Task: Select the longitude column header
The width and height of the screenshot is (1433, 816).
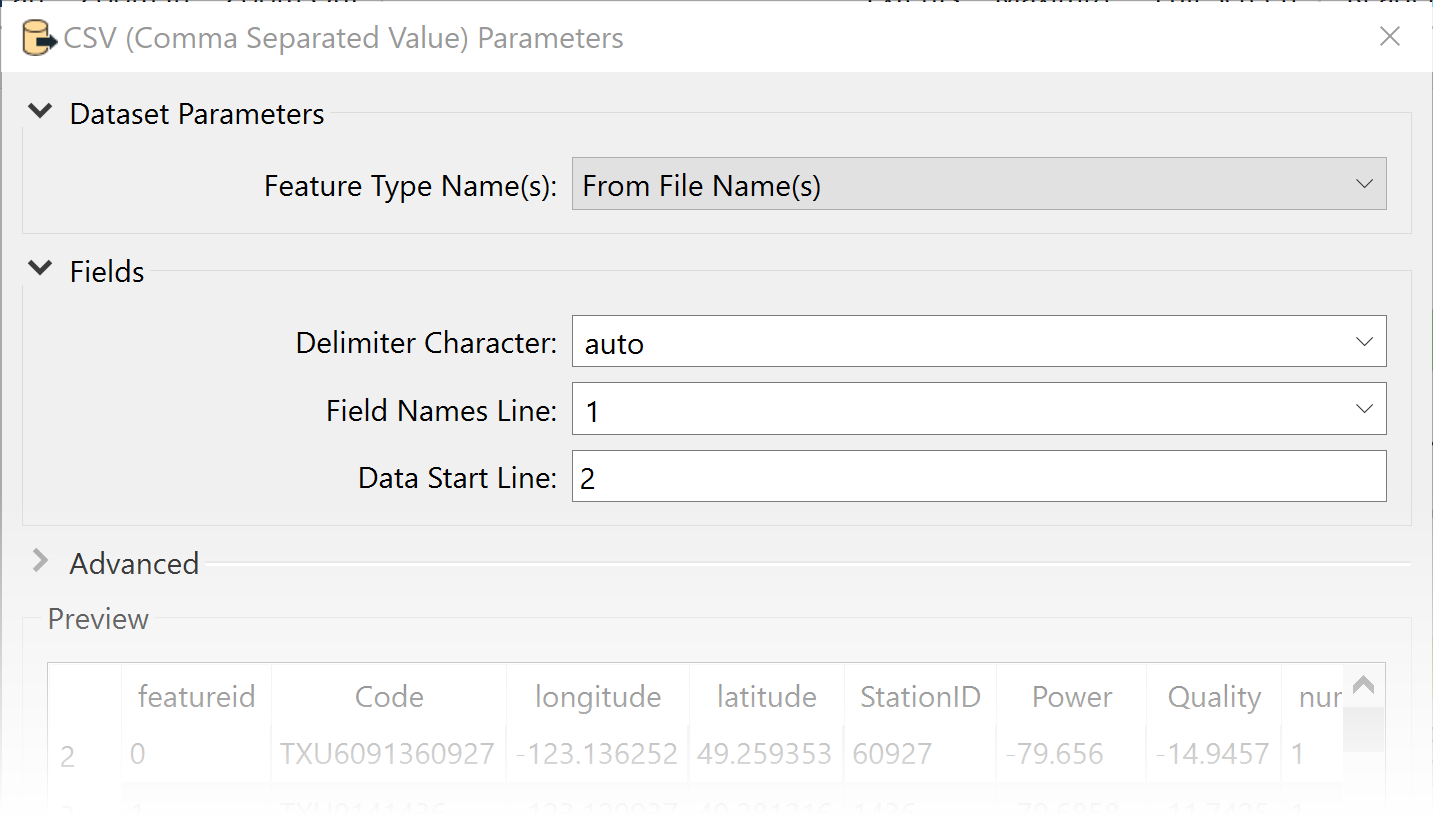Action: pos(597,697)
